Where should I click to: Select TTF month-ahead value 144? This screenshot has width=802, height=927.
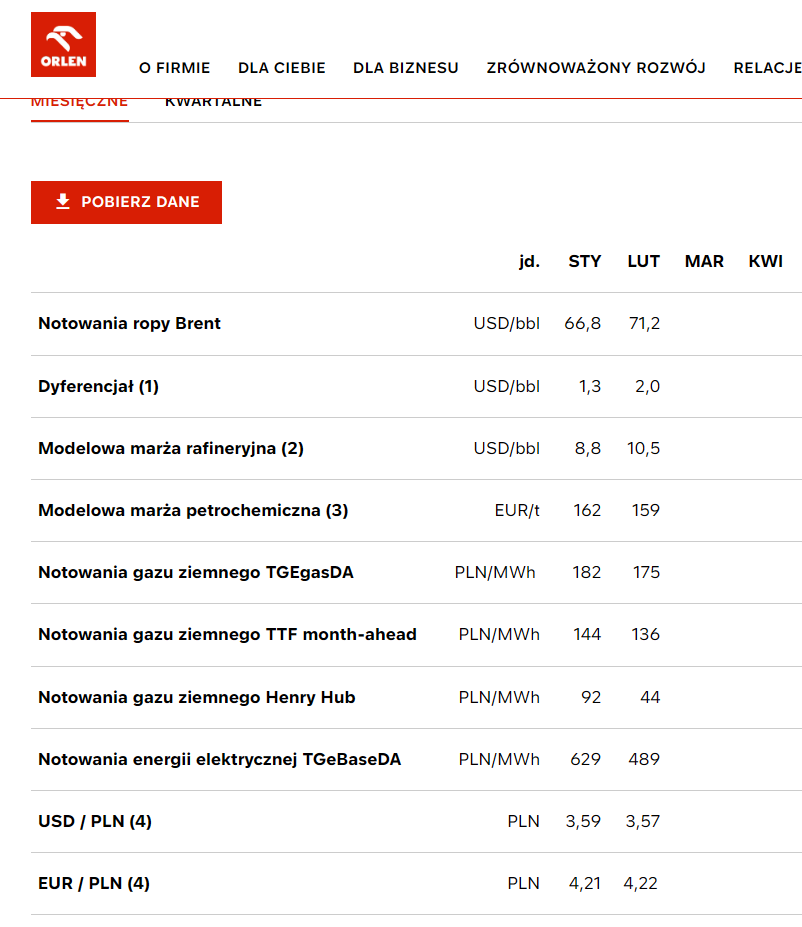(587, 634)
